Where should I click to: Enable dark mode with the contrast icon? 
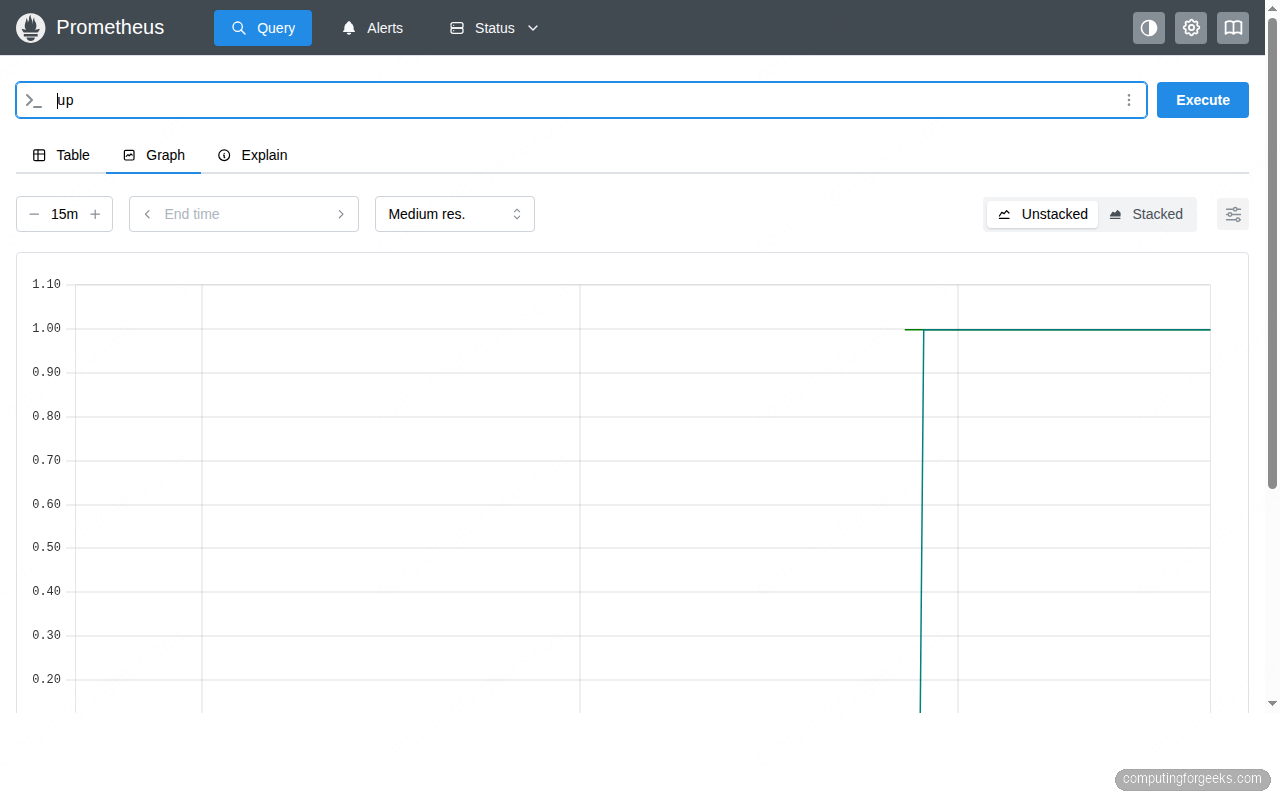click(1148, 28)
